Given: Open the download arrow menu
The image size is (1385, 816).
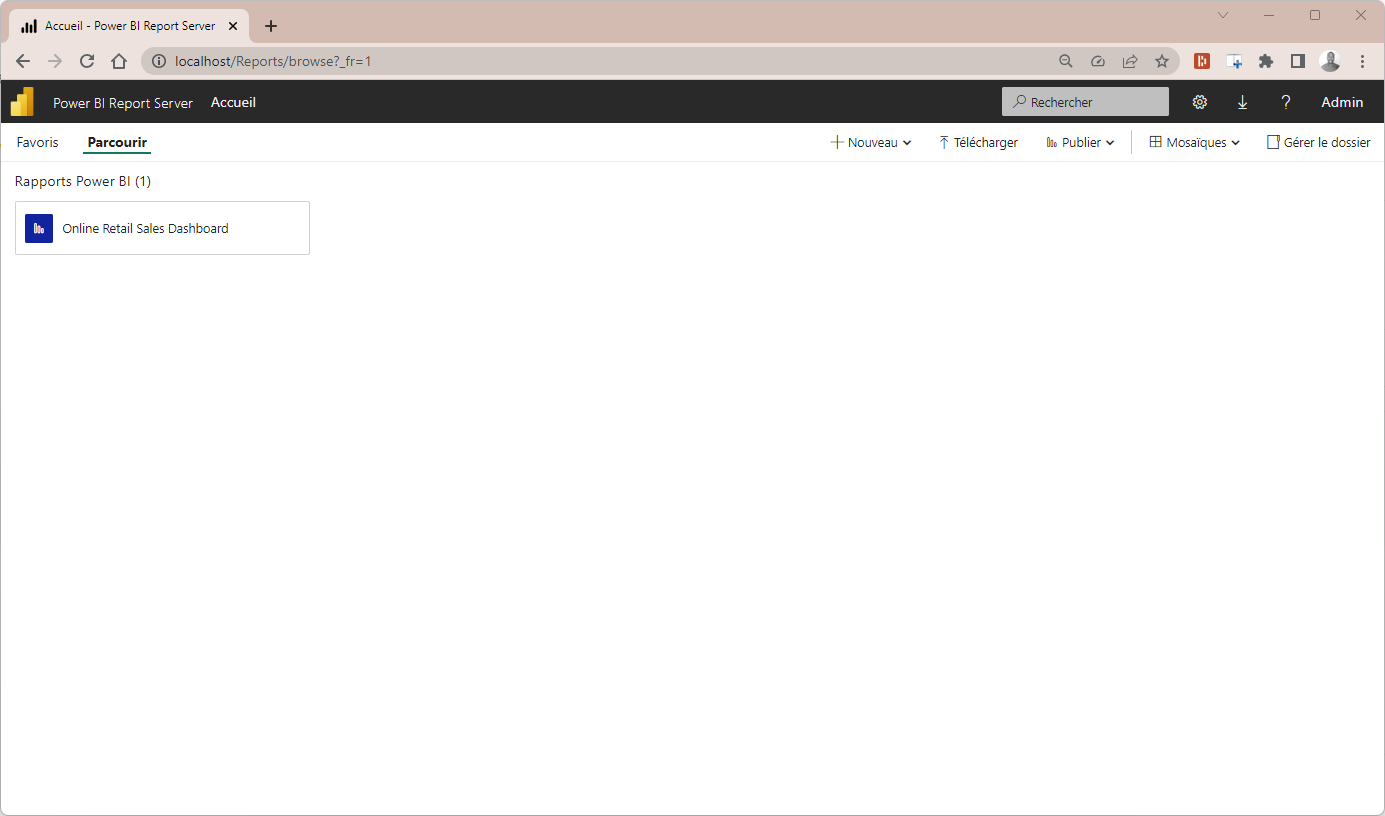Looking at the screenshot, I should [x=1243, y=102].
